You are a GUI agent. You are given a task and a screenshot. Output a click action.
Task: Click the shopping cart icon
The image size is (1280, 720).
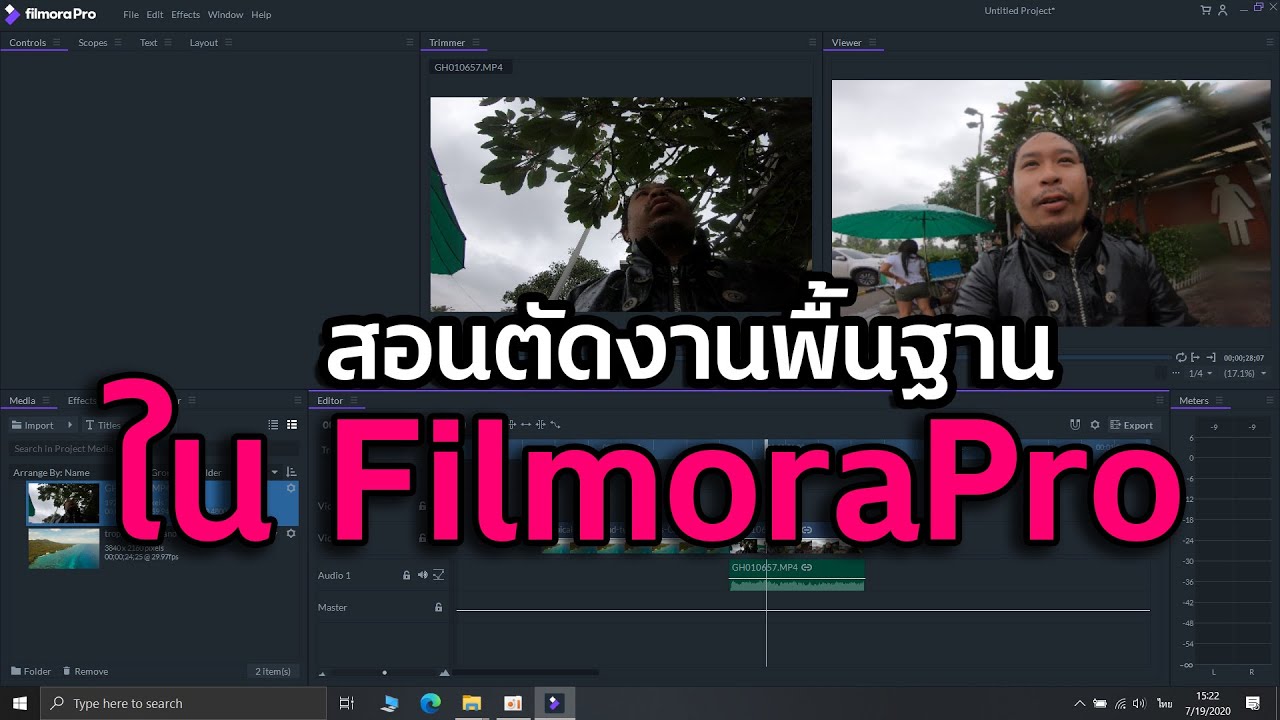[1206, 10]
